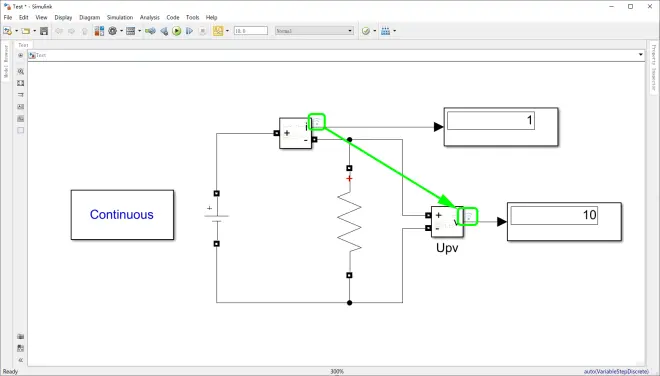Image resolution: width=660 pixels, height=376 pixels.
Task: Select the Continuous powergui block
Action: click(x=122, y=215)
